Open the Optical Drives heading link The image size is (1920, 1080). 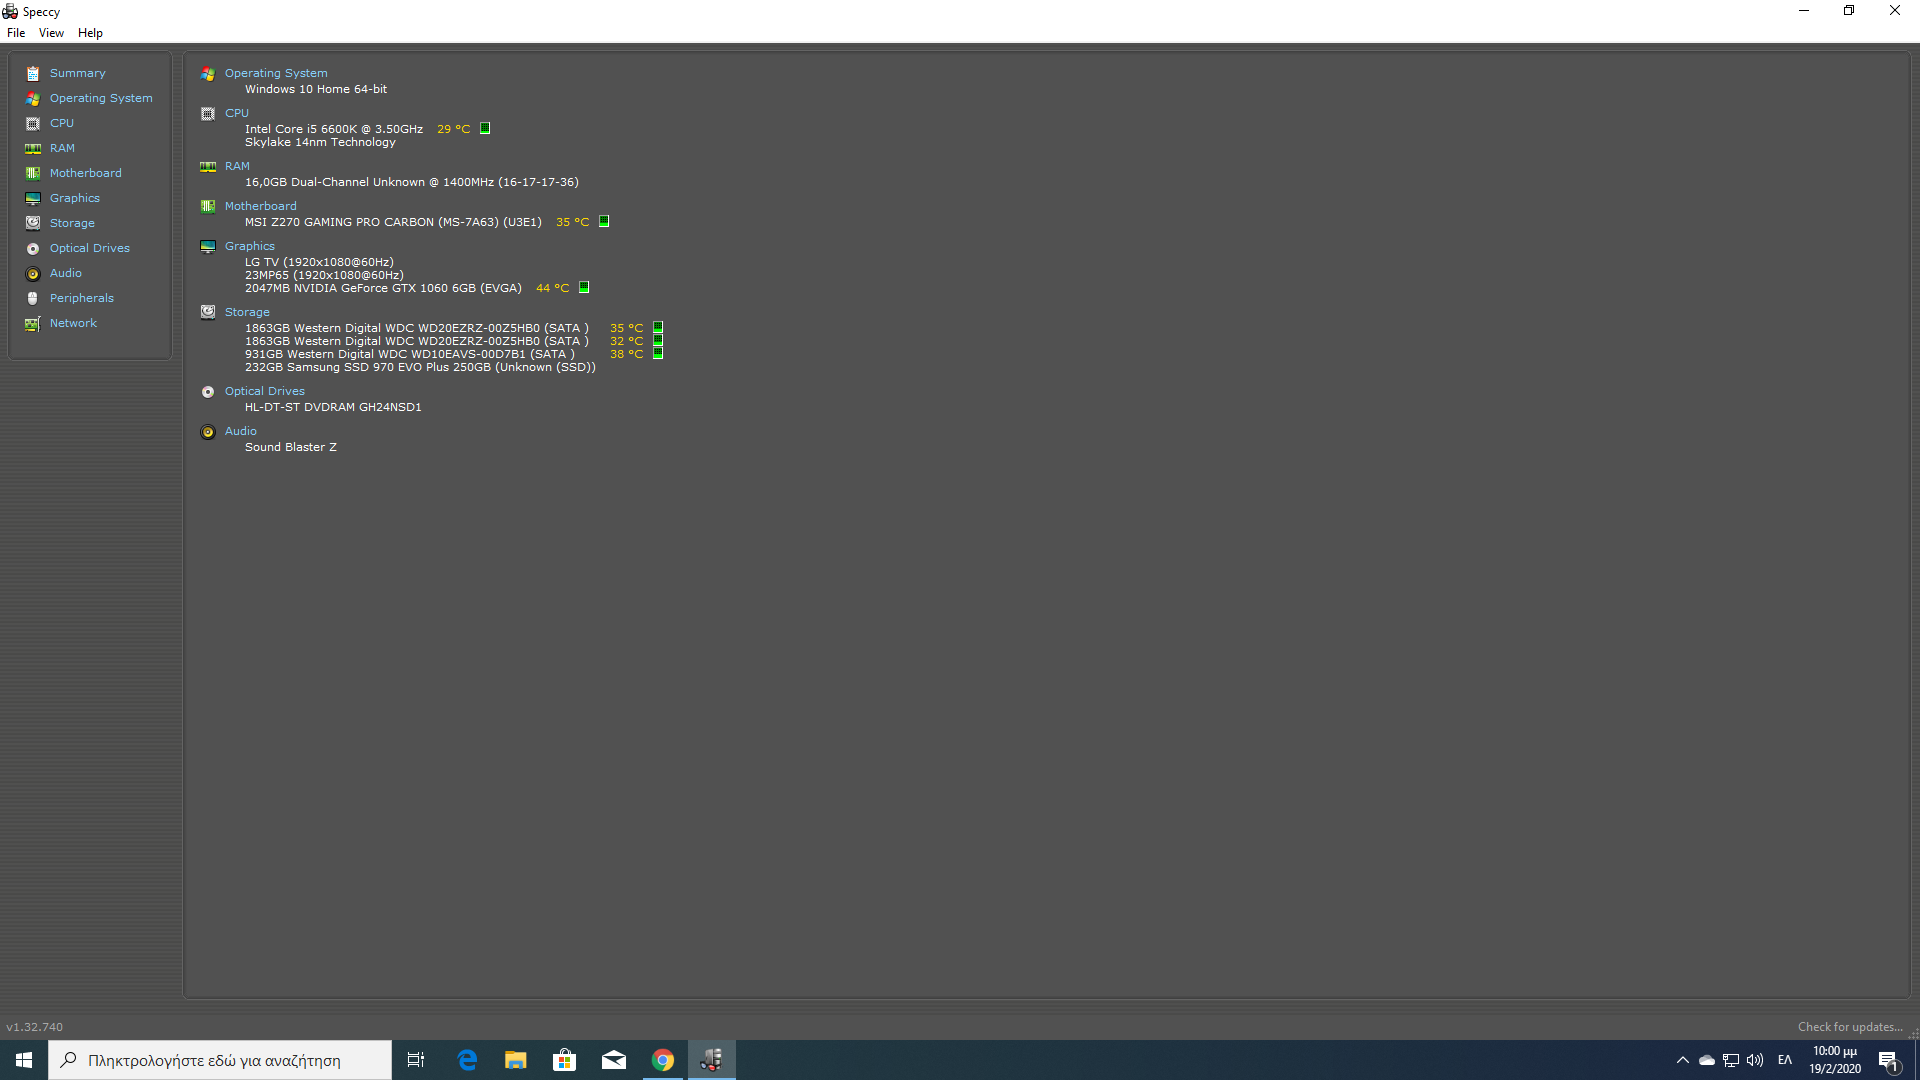(265, 392)
